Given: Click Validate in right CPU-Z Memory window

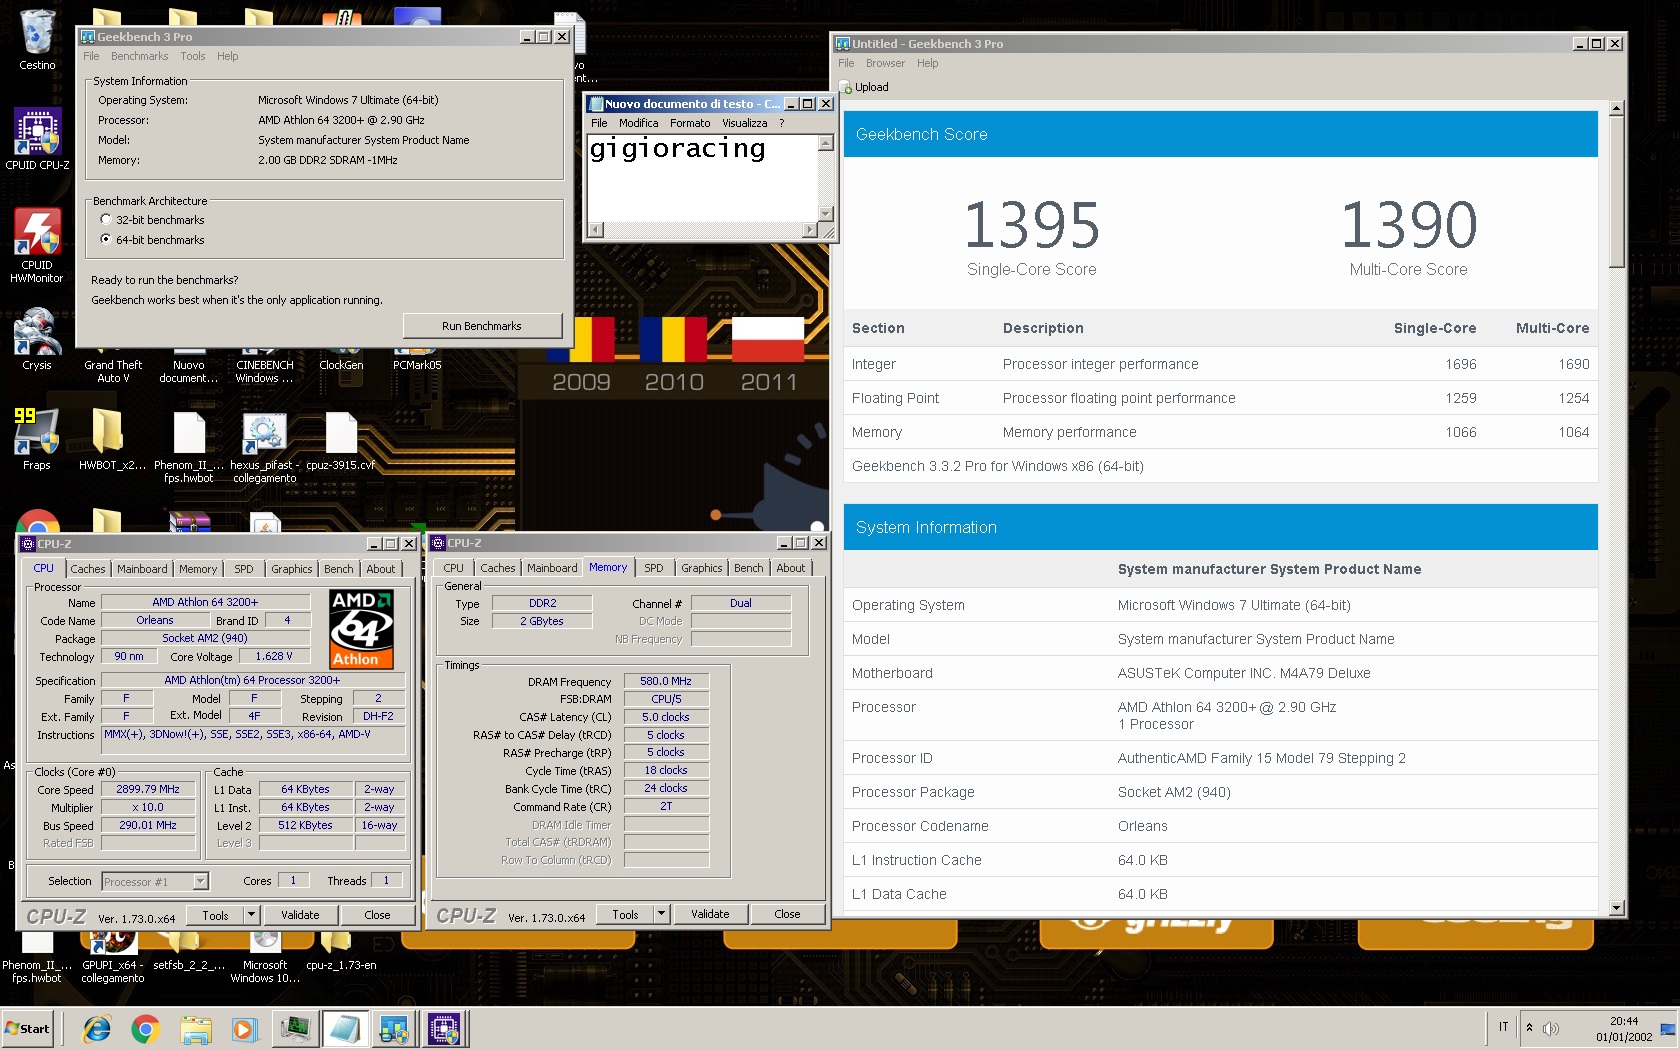Looking at the screenshot, I should (x=710, y=914).
